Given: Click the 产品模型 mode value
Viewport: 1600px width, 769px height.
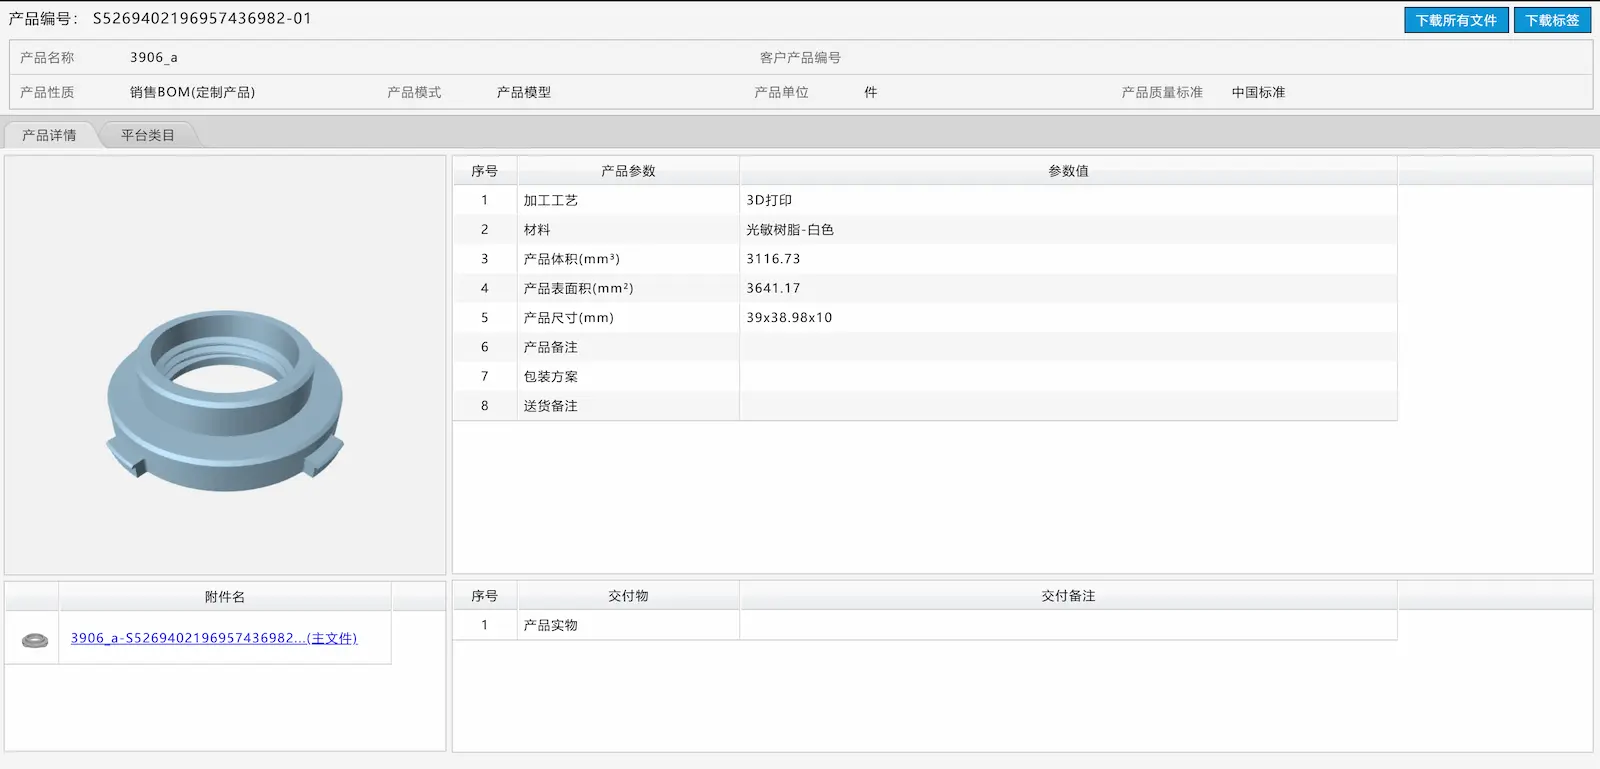Looking at the screenshot, I should (x=524, y=92).
